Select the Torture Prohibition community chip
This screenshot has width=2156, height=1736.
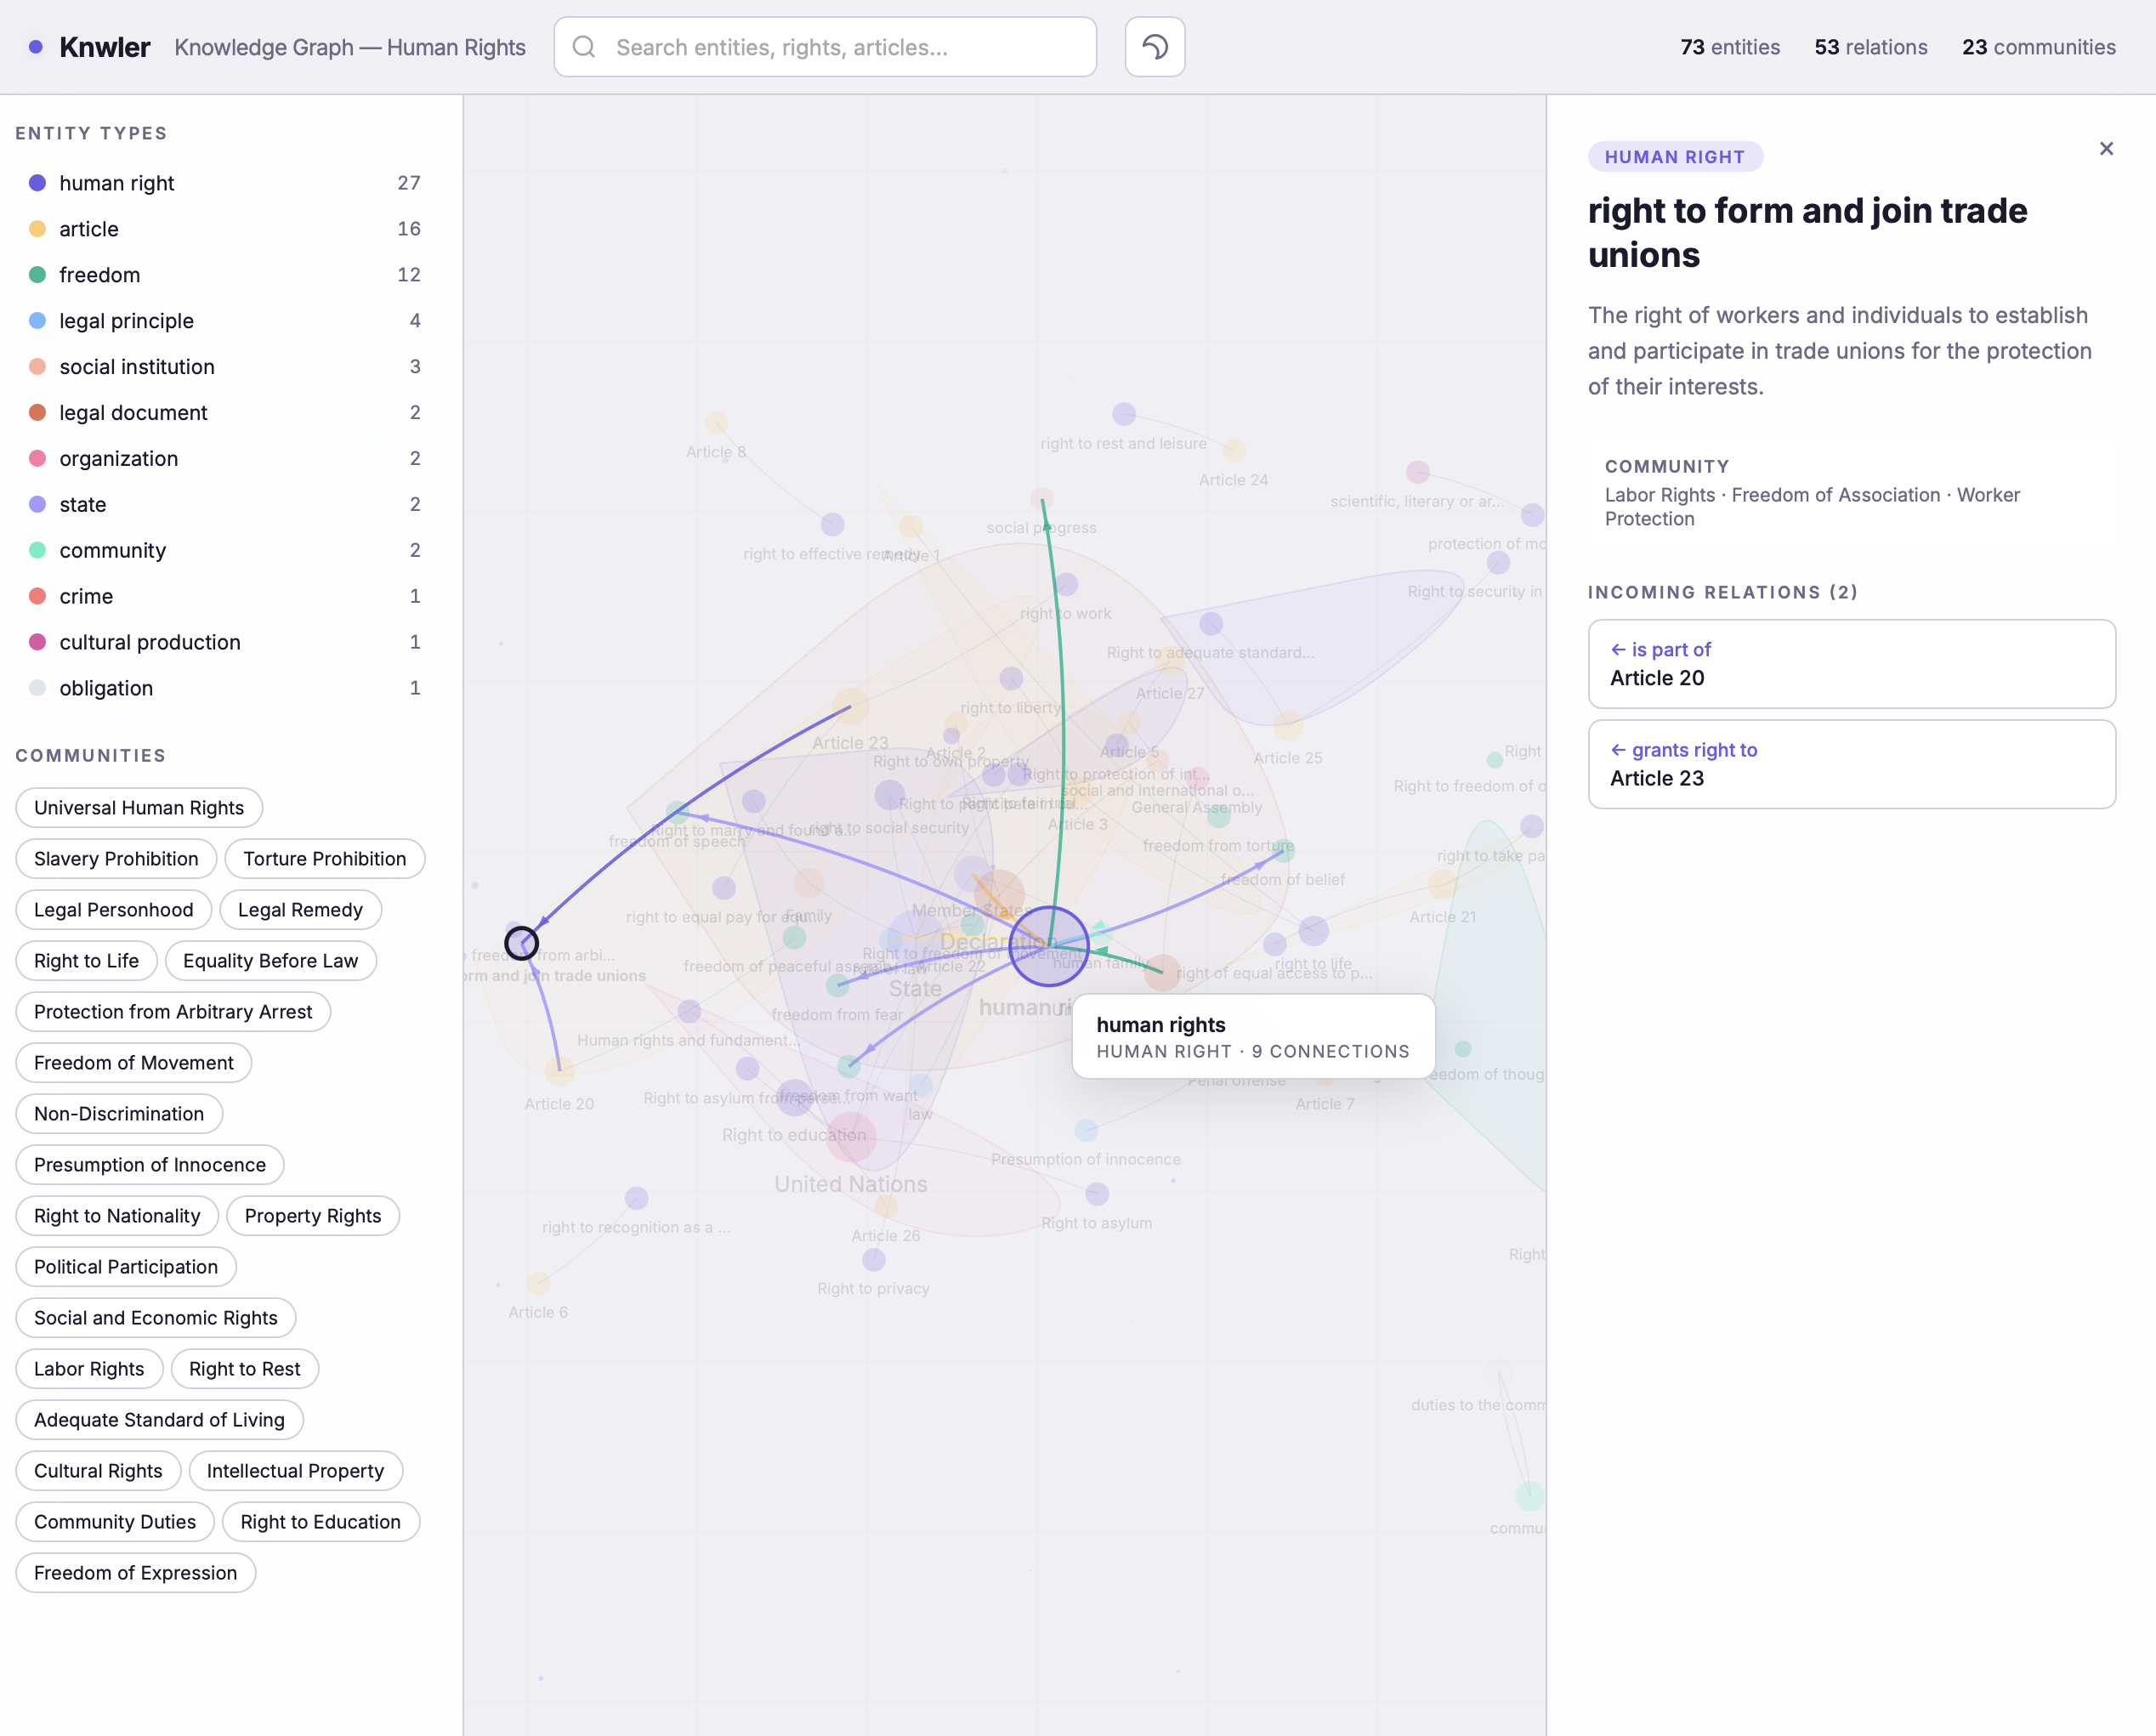click(x=324, y=859)
